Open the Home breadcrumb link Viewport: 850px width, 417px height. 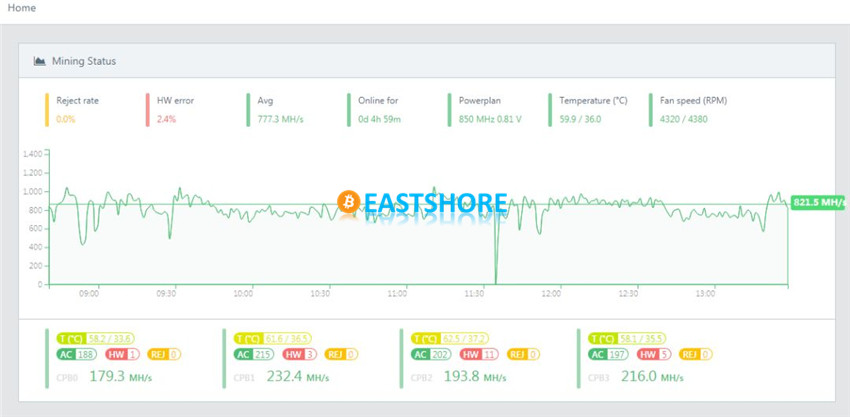pyautogui.click(x=22, y=8)
